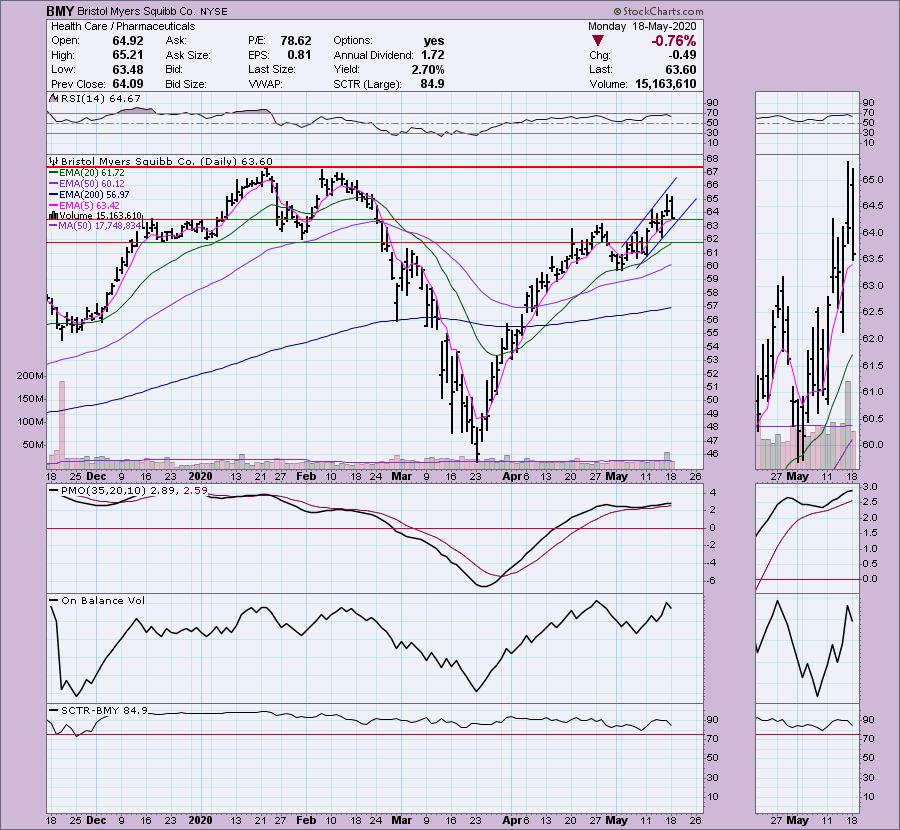
Task: Click the BMY ticker symbol
Action: [59, 11]
